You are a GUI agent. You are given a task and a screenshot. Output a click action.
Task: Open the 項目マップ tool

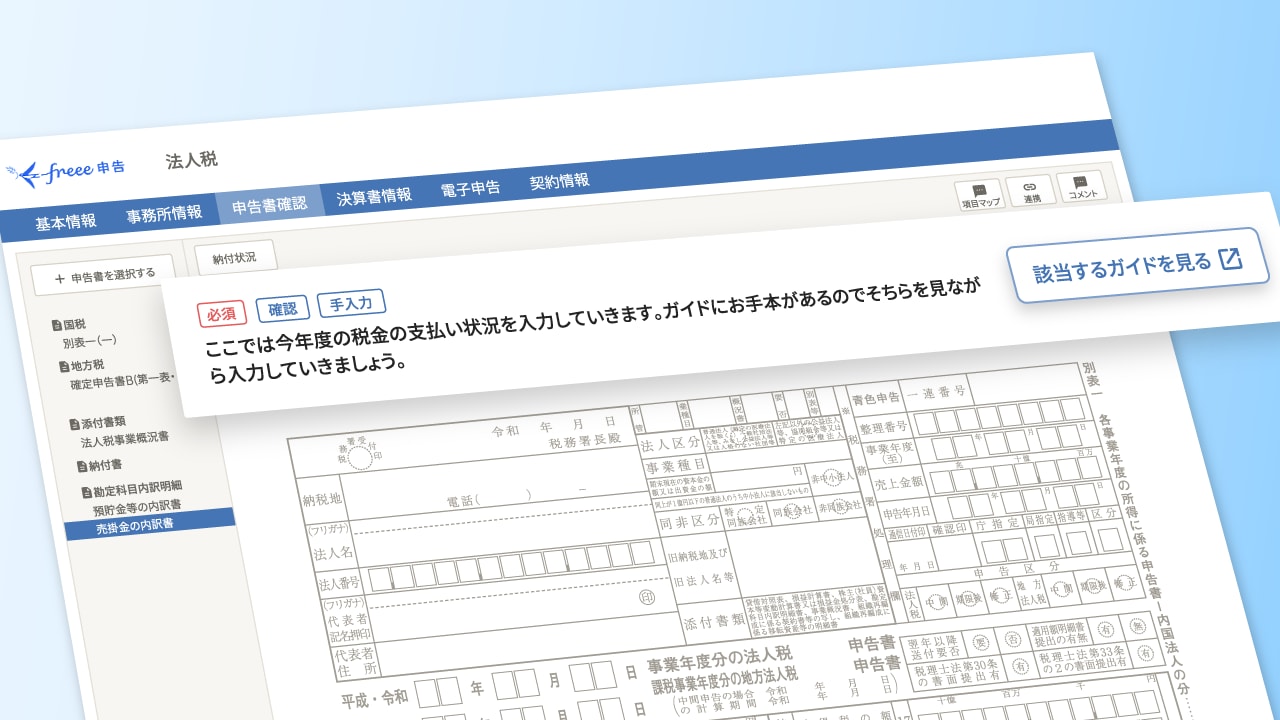point(979,194)
